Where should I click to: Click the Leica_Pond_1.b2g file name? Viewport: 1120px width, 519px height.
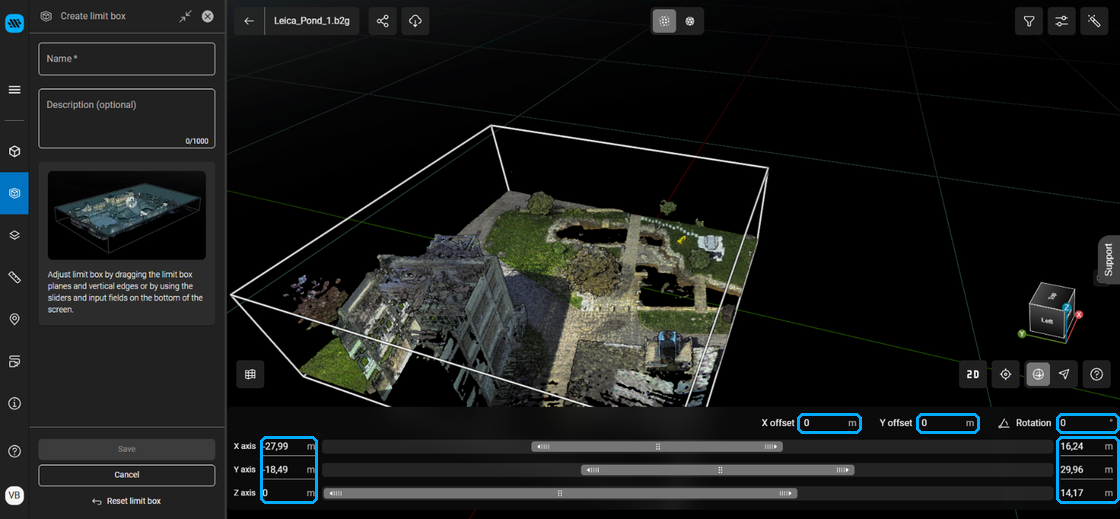coord(311,21)
